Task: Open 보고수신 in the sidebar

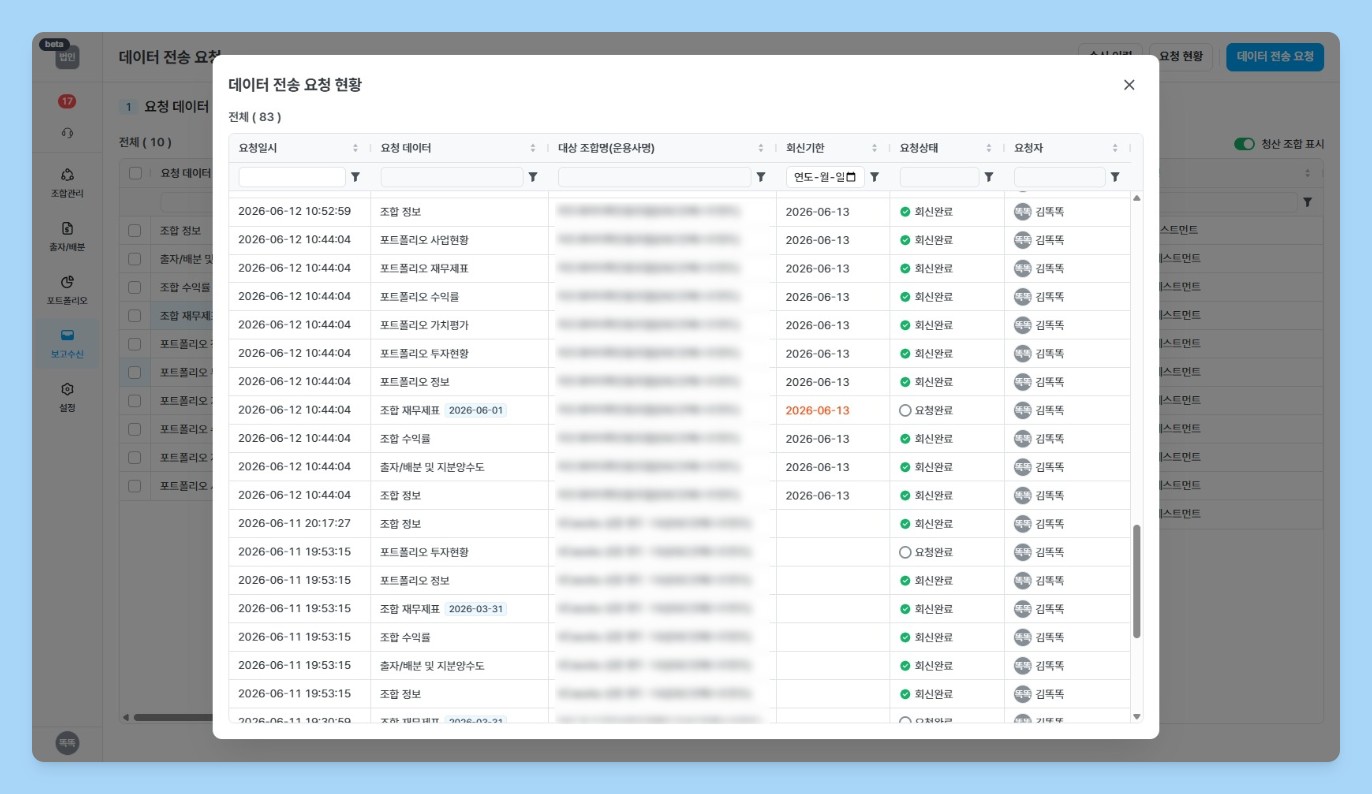Action: 67,343
